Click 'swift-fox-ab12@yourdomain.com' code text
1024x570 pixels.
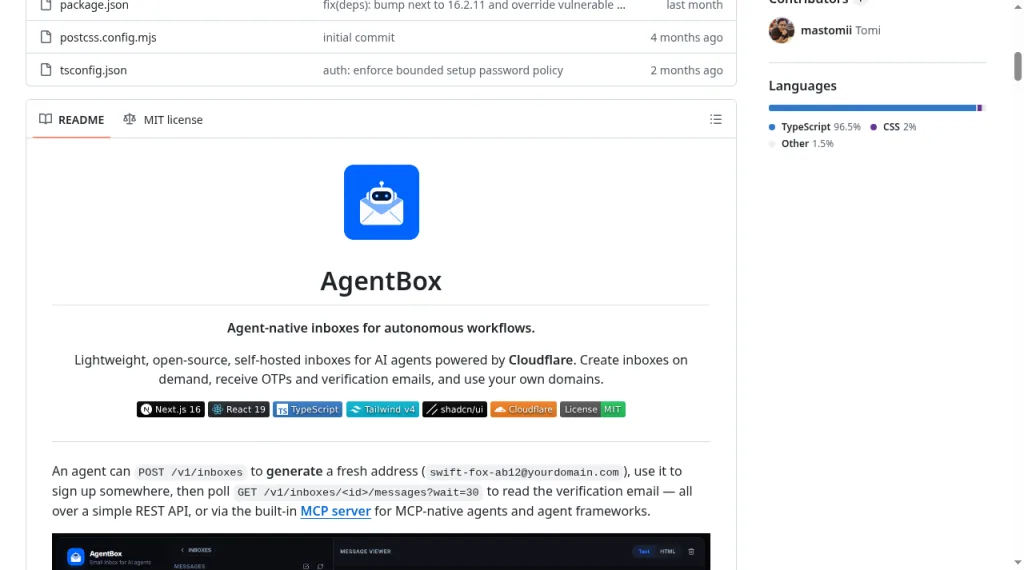coord(524,472)
